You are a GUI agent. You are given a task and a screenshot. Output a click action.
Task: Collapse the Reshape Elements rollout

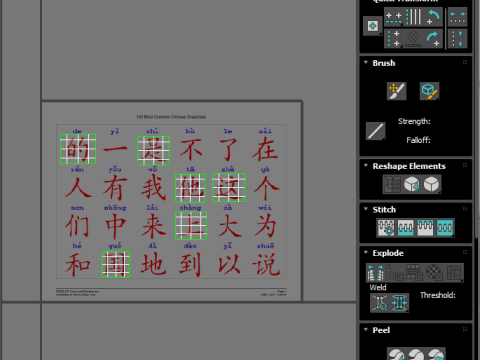tap(366, 166)
